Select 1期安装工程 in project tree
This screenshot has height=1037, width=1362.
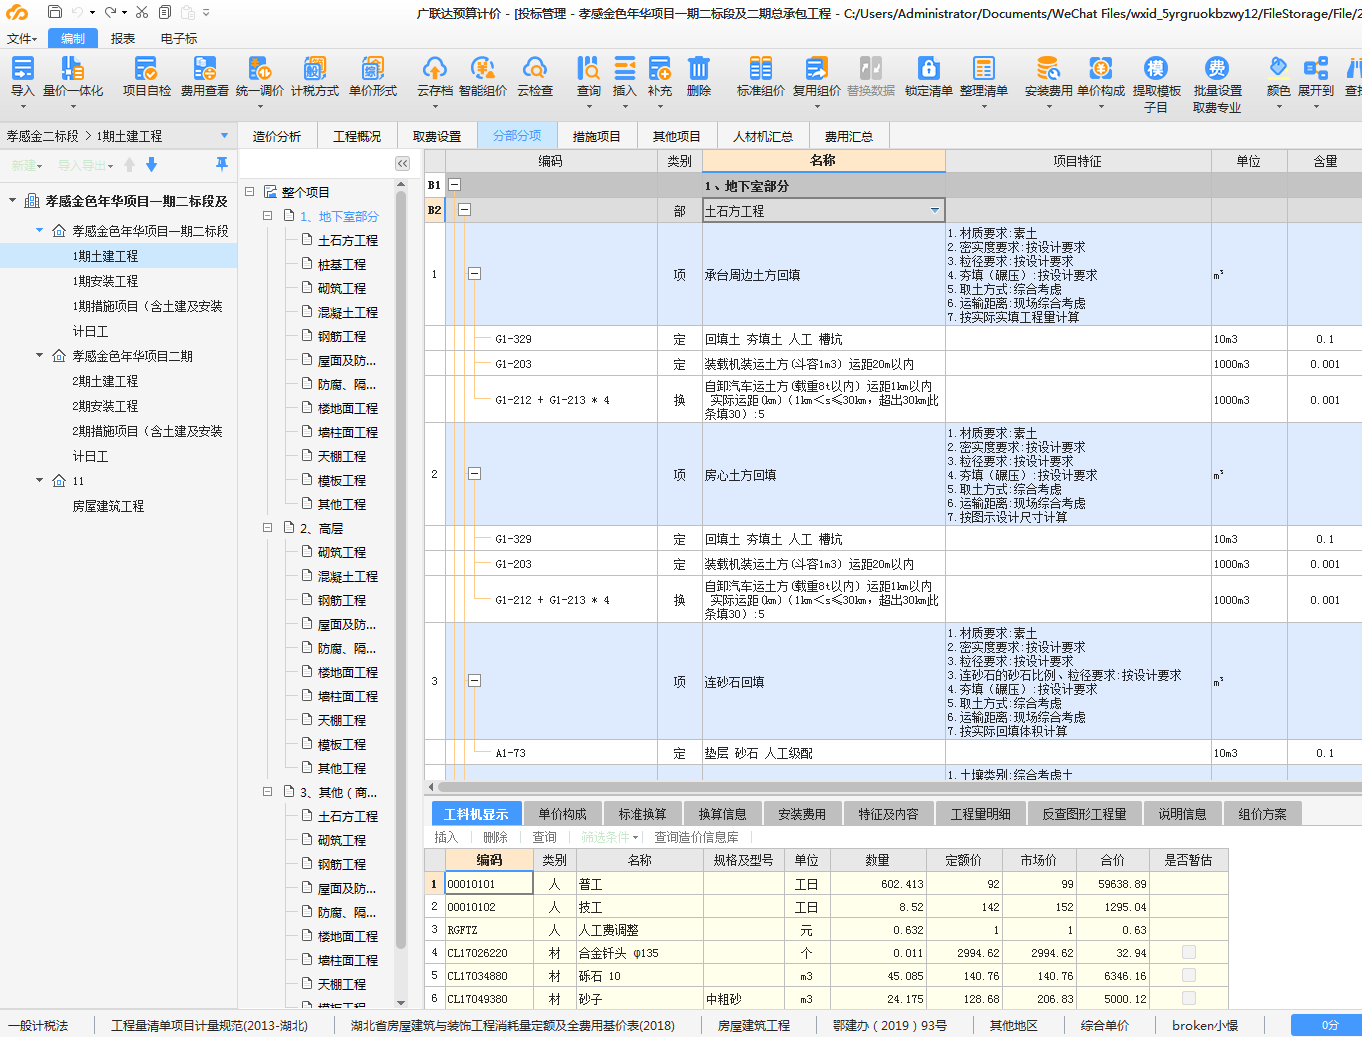pyautogui.click(x=105, y=281)
